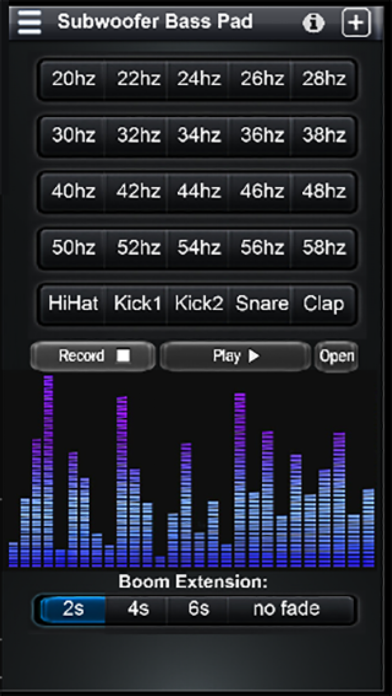Hit the 56hz pad
Image resolution: width=392 pixels, height=696 pixels.
coord(260,248)
